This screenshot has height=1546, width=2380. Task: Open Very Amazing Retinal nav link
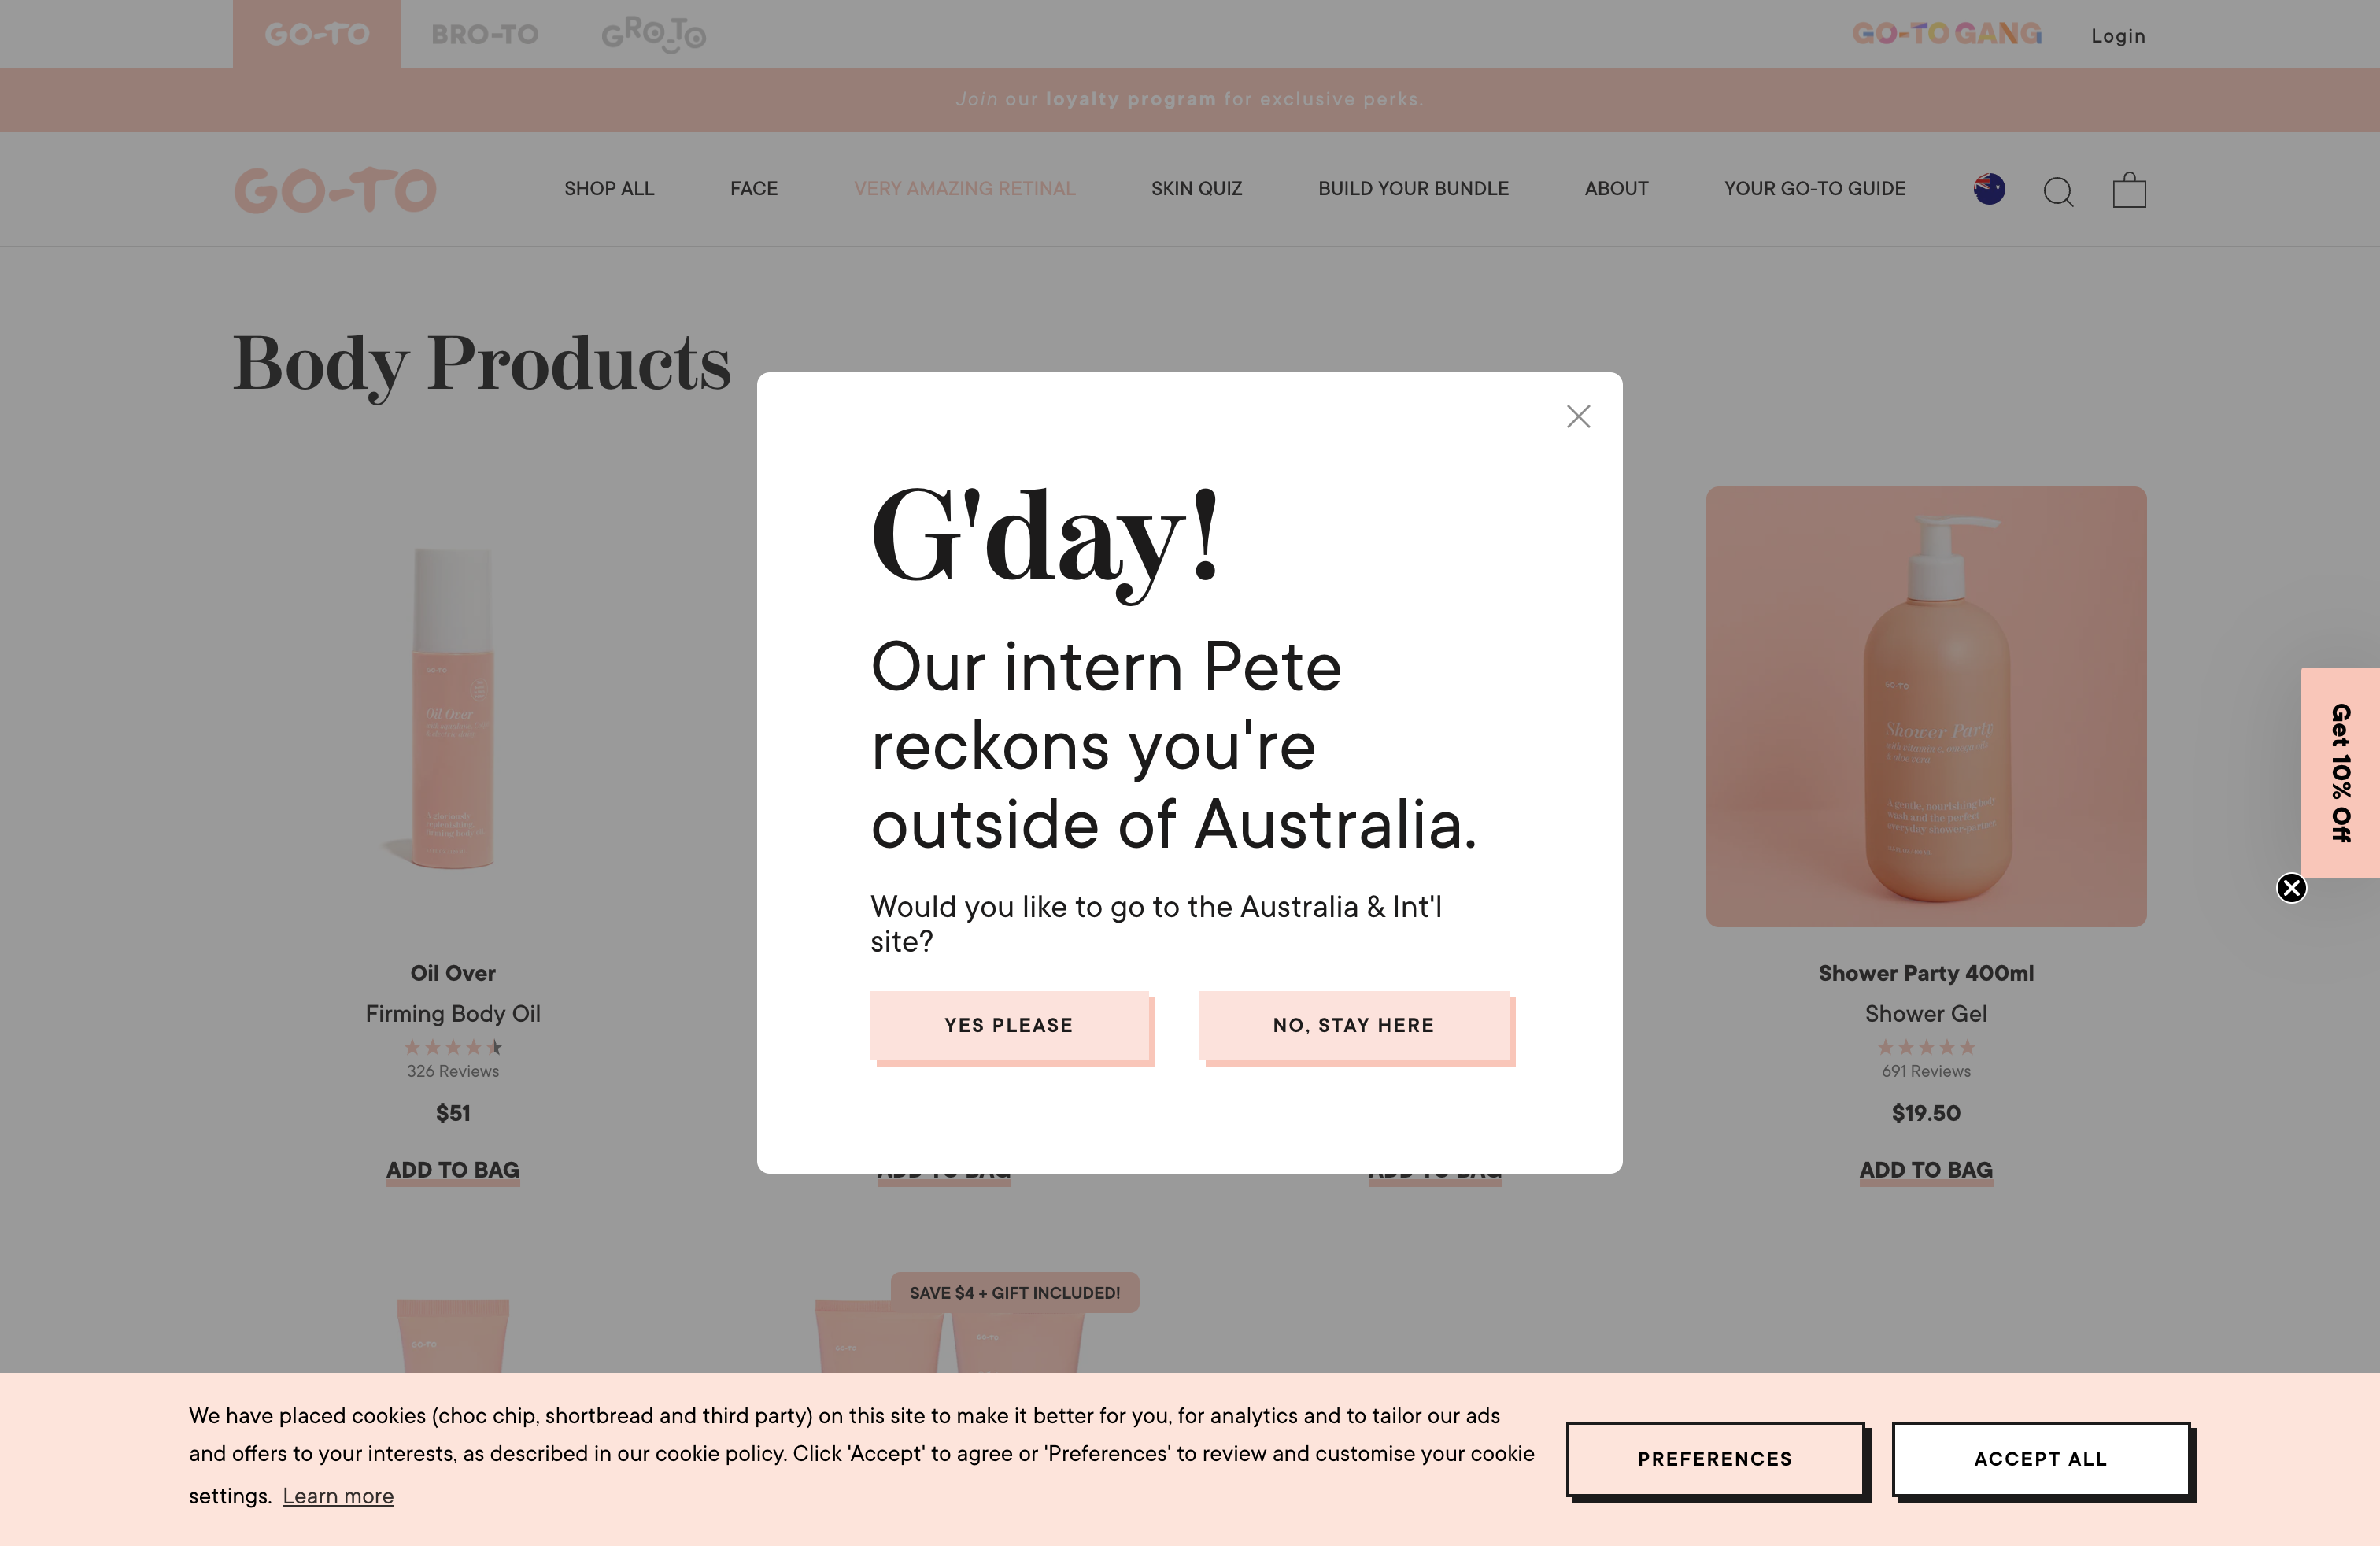[964, 188]
